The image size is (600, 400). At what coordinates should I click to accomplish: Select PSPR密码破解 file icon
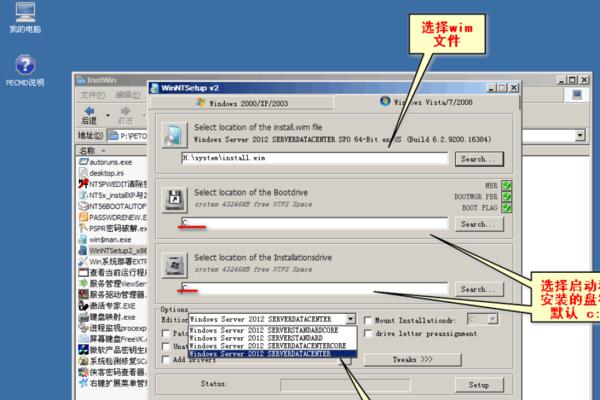83,229
